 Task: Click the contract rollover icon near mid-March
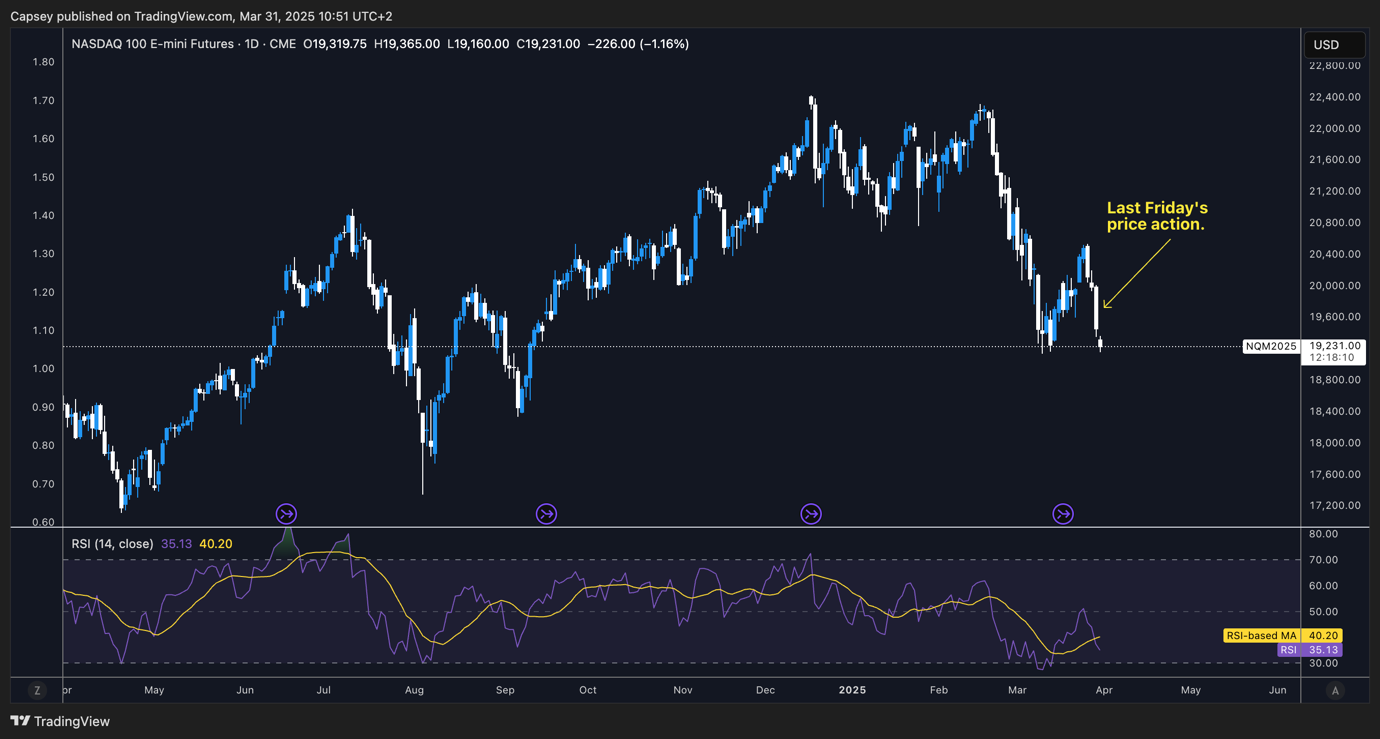[1063, 514]
